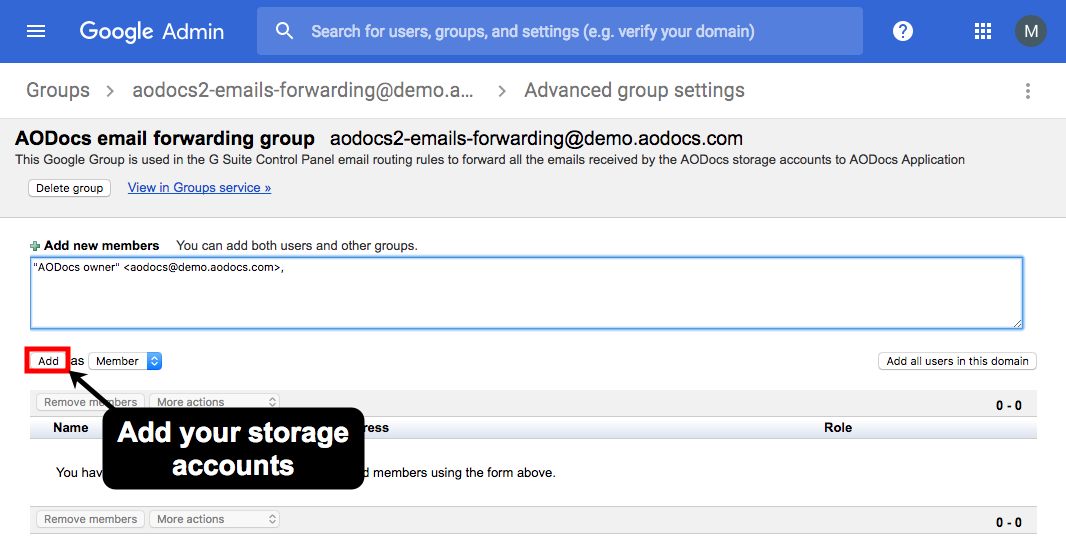Viewport: 1066px width, 553px height.
Task: Focus the search for users and groups field
Action: [560, 31]
